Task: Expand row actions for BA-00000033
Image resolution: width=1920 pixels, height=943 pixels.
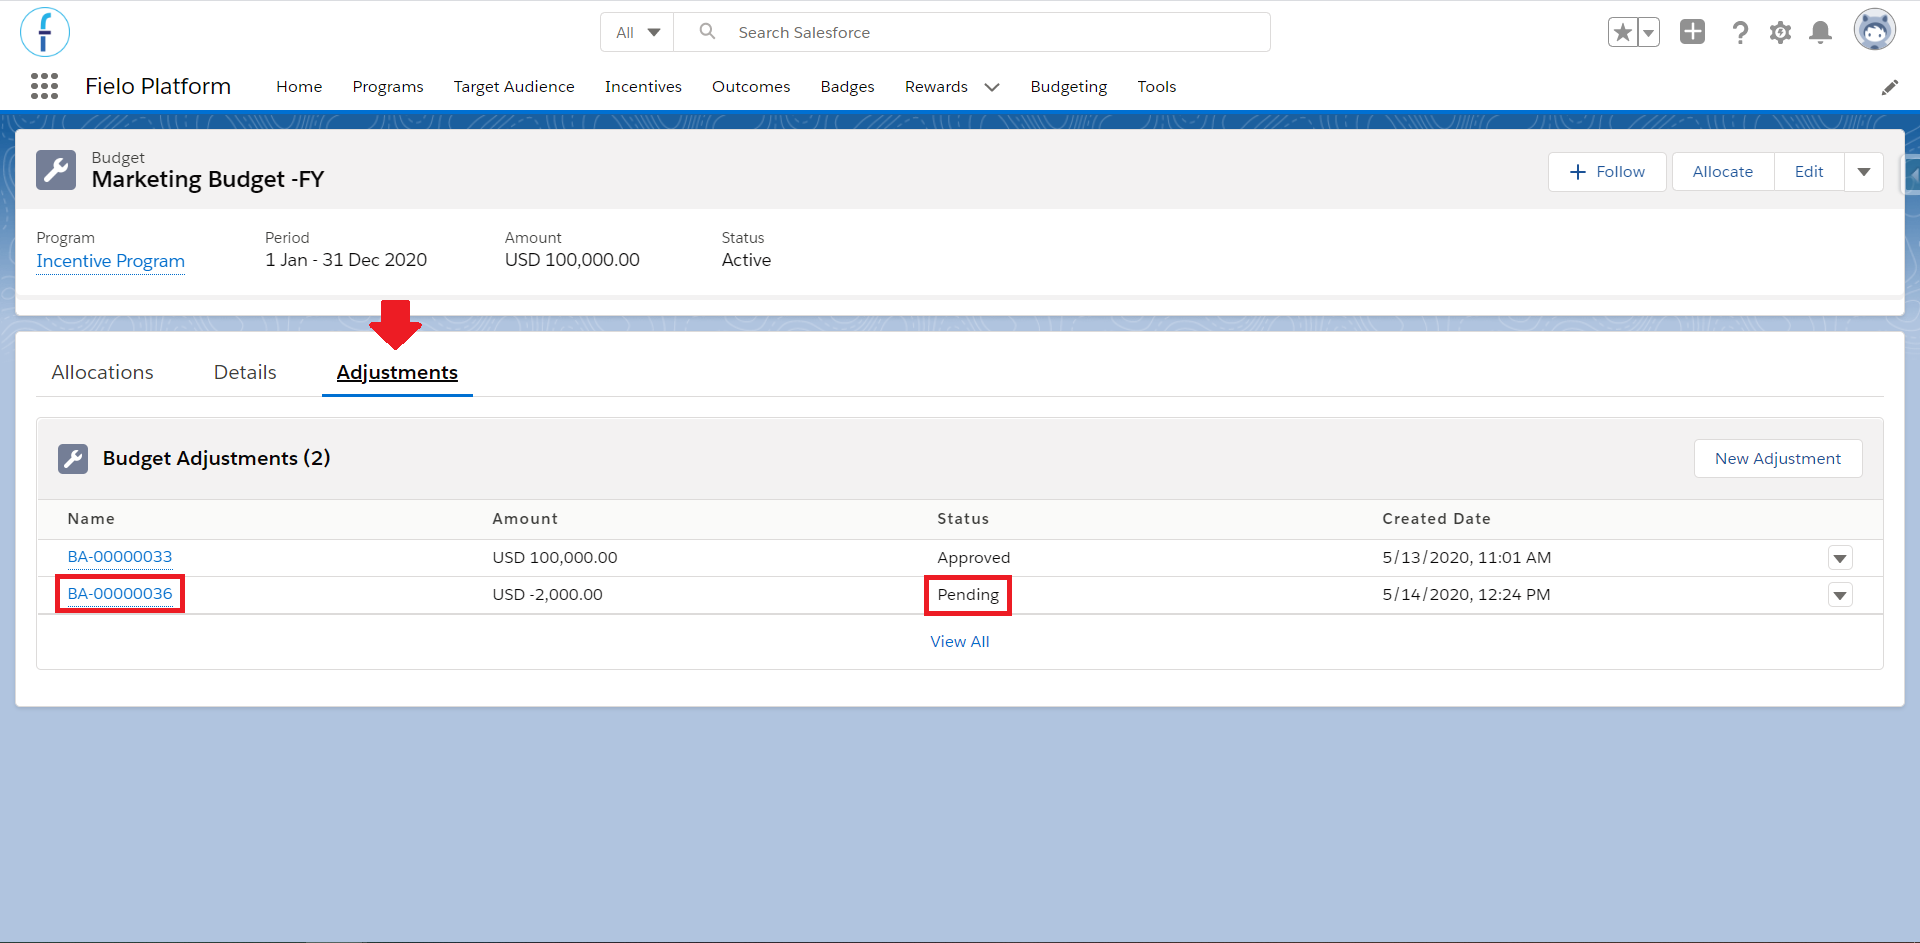Action: tap(1840, 558)
